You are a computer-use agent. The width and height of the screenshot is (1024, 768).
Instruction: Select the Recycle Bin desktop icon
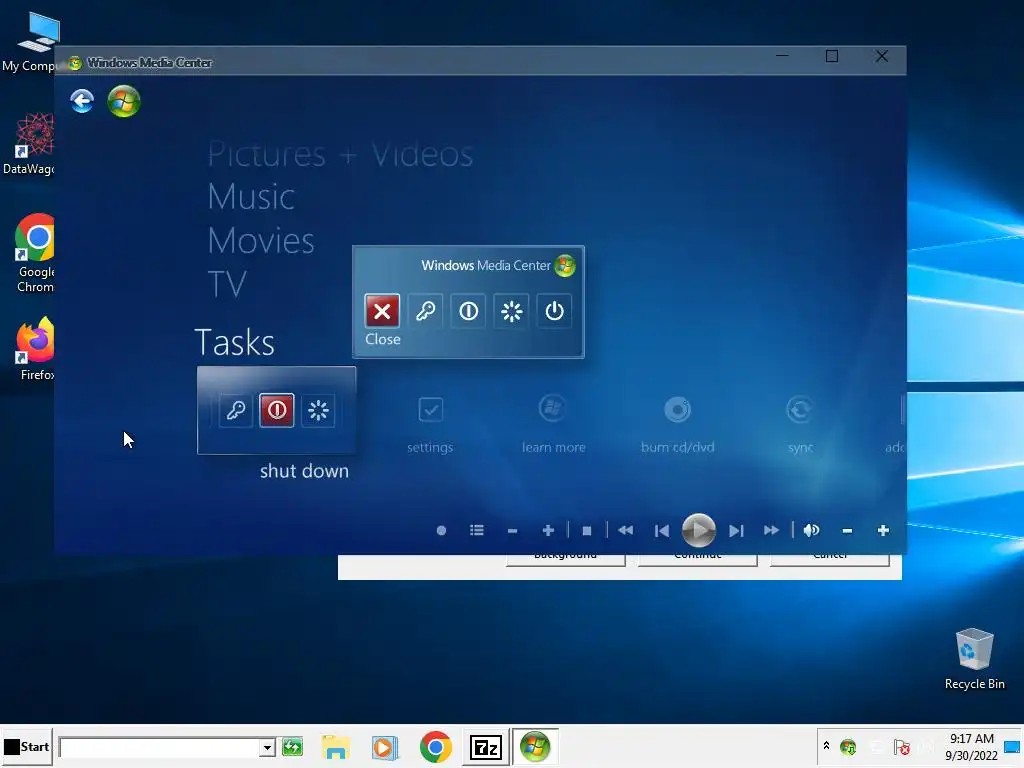(974, 658)
